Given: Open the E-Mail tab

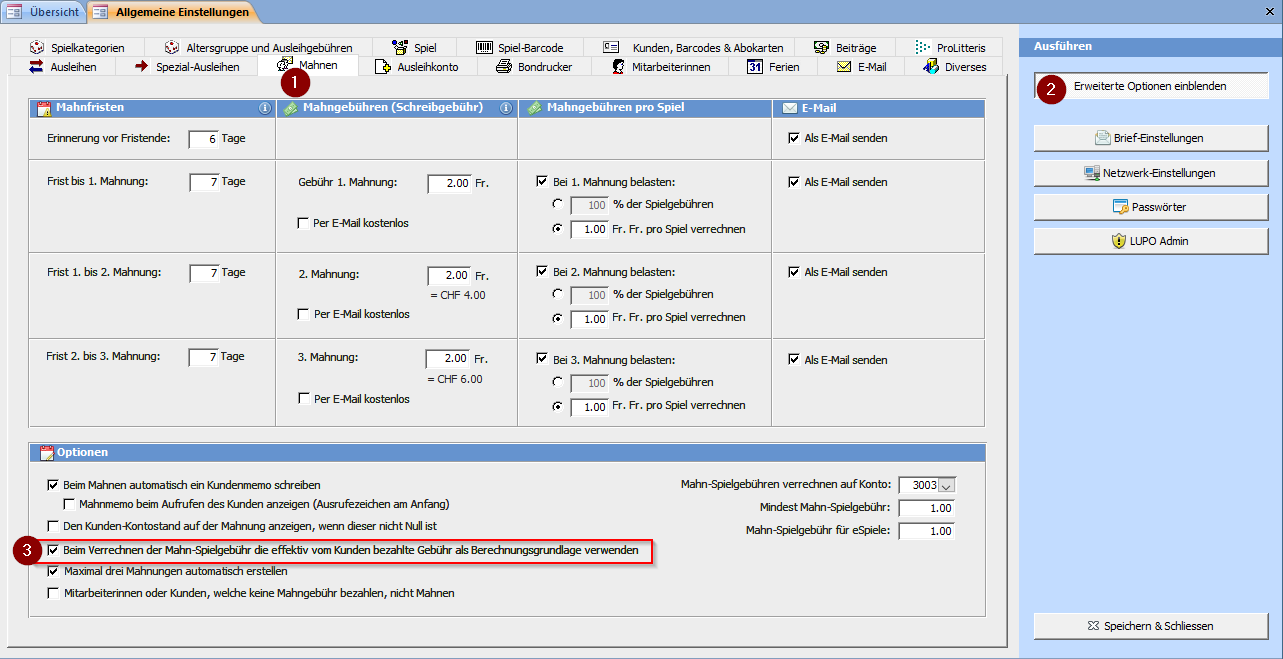Looking at the screenshot, I should click(861, 67).
